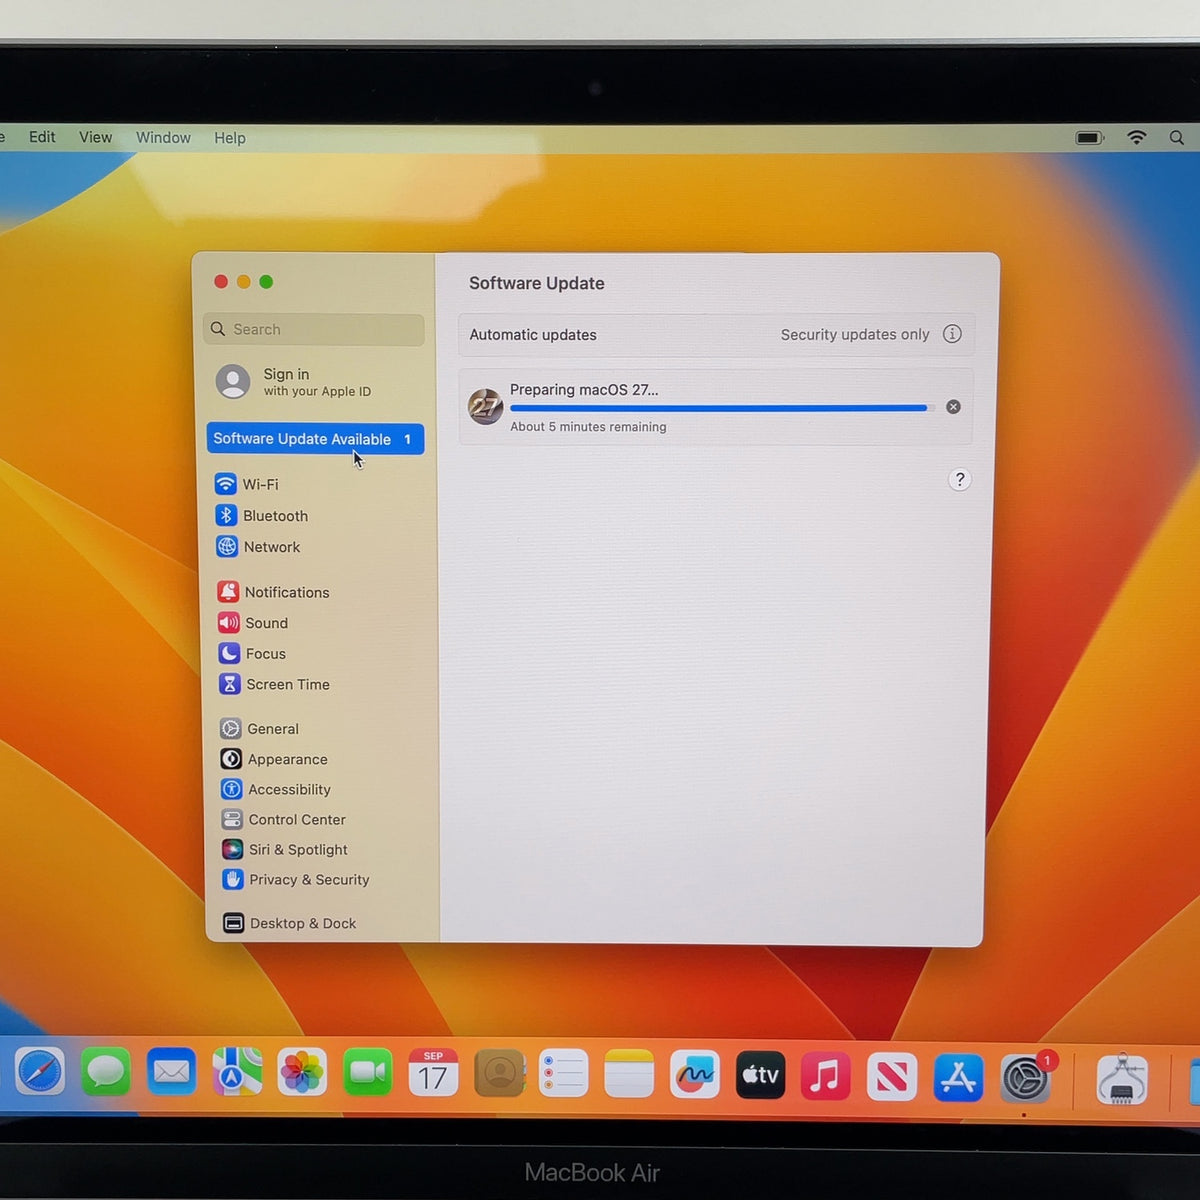Select Software Update Available item
The width and height of the screenshot is (1200, 1200).
[315, 439]
